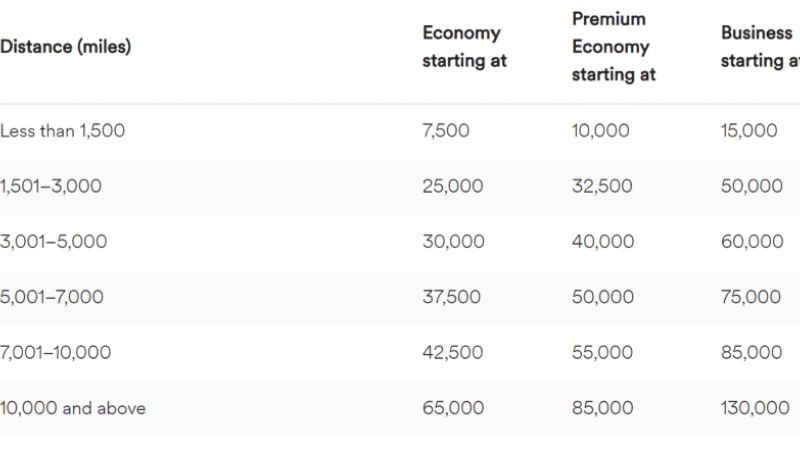Click the 7,500 Economy value
Screen dimensions: 800x450
(x=445, y=130)
